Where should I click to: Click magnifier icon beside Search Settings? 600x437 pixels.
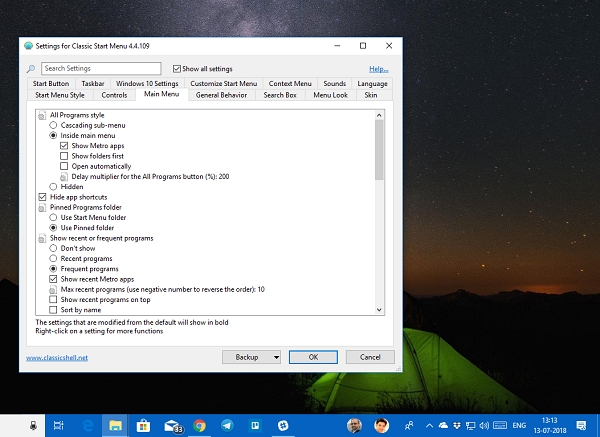point(31,69)
